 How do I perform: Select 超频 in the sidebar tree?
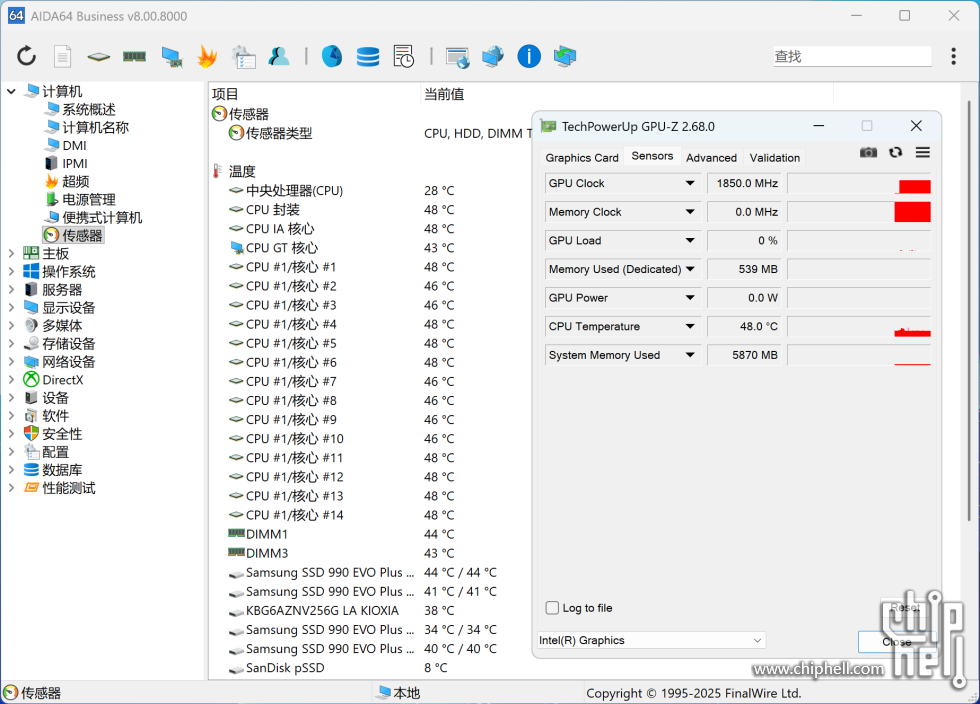(75, 181)
